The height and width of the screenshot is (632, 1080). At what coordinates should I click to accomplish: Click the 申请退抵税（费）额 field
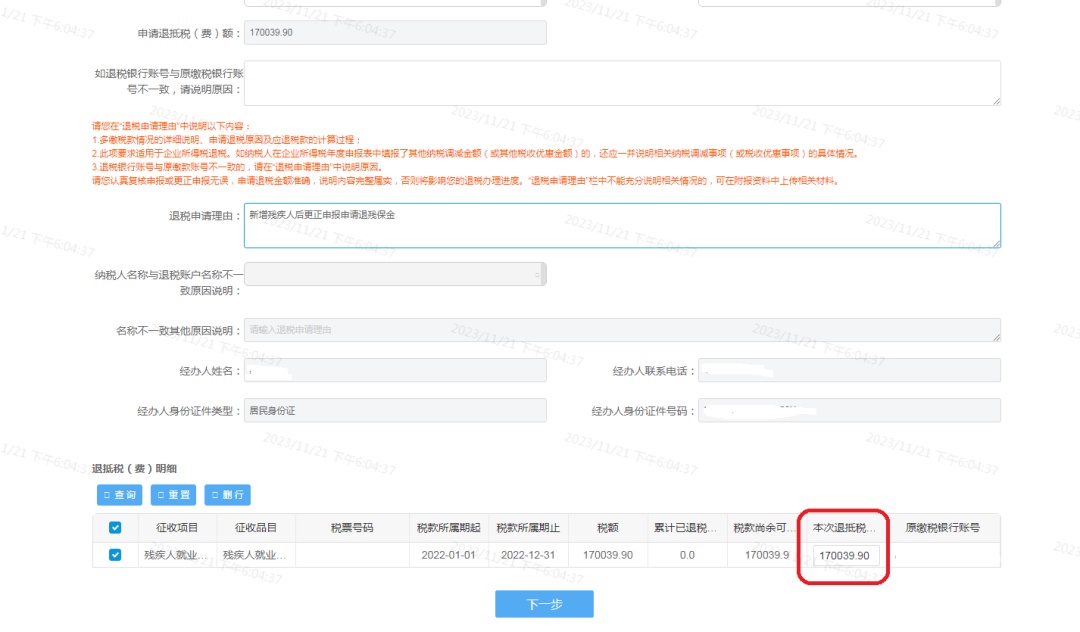[395, 33]
